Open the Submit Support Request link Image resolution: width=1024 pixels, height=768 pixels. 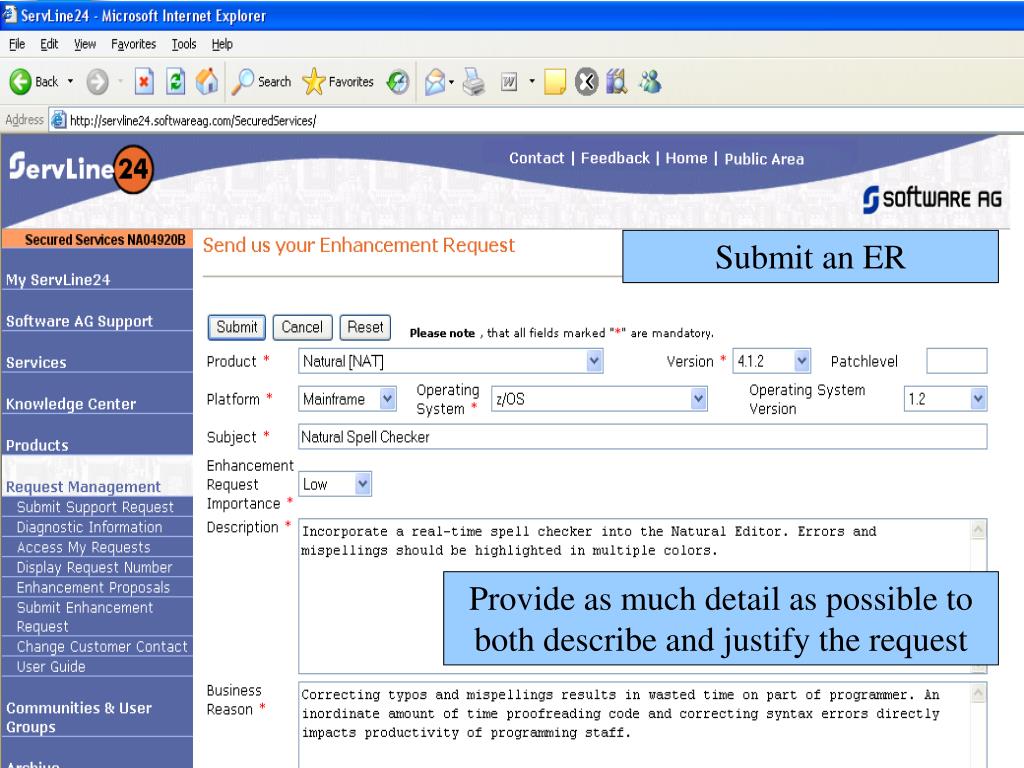[95, 507]
